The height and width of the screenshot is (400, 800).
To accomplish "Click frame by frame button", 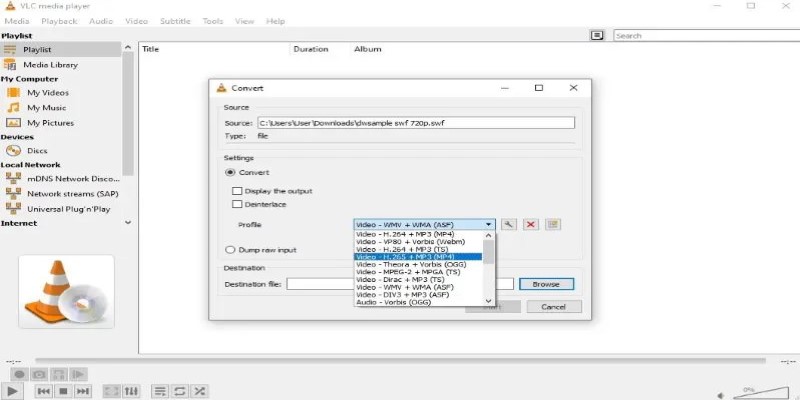I will [x=78, y=374].
